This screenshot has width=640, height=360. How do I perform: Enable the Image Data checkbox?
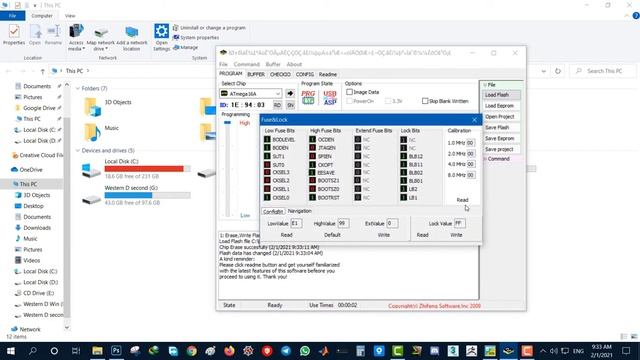[349, 92]
